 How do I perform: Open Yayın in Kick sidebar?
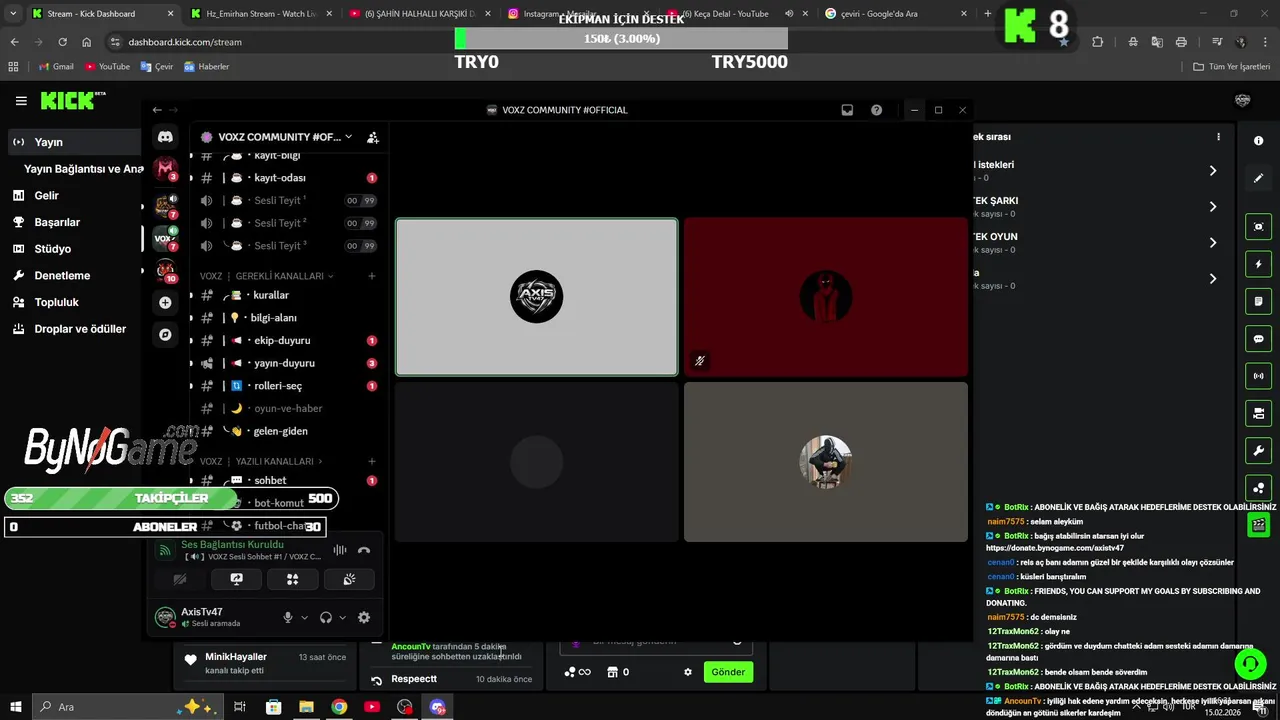click(73, 142)
